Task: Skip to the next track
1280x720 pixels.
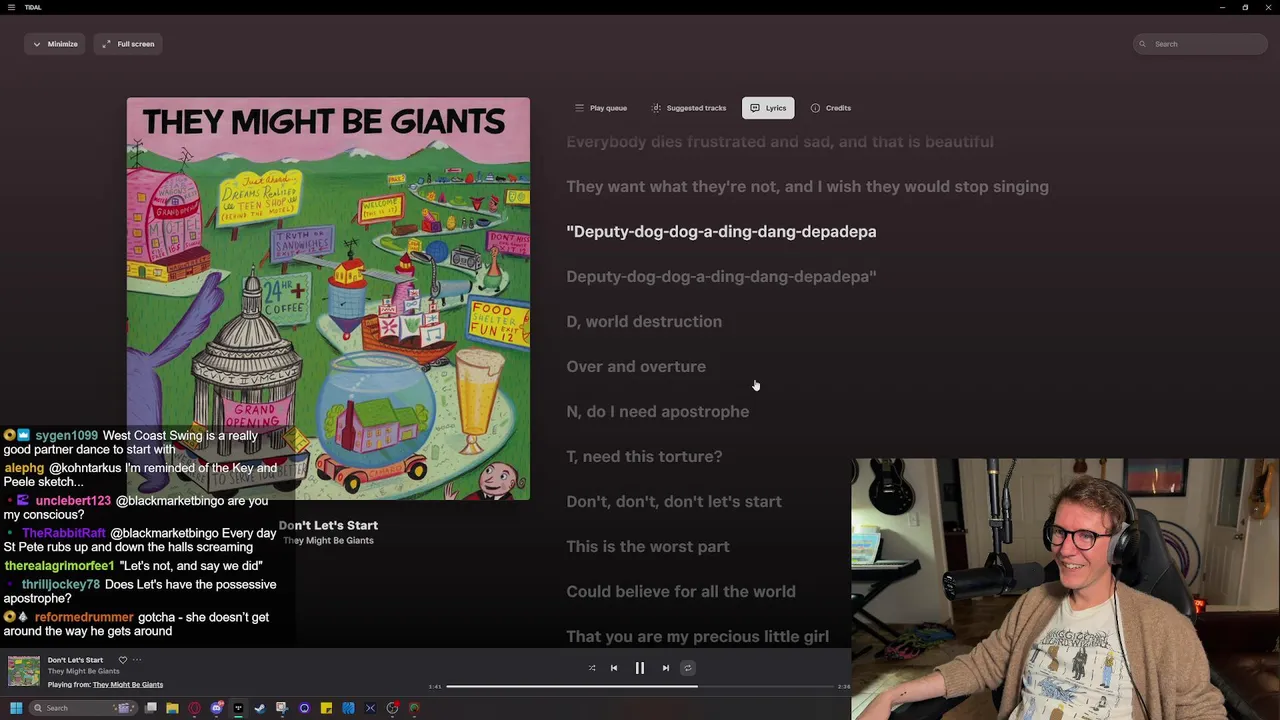Action: [x=666, y=668]
